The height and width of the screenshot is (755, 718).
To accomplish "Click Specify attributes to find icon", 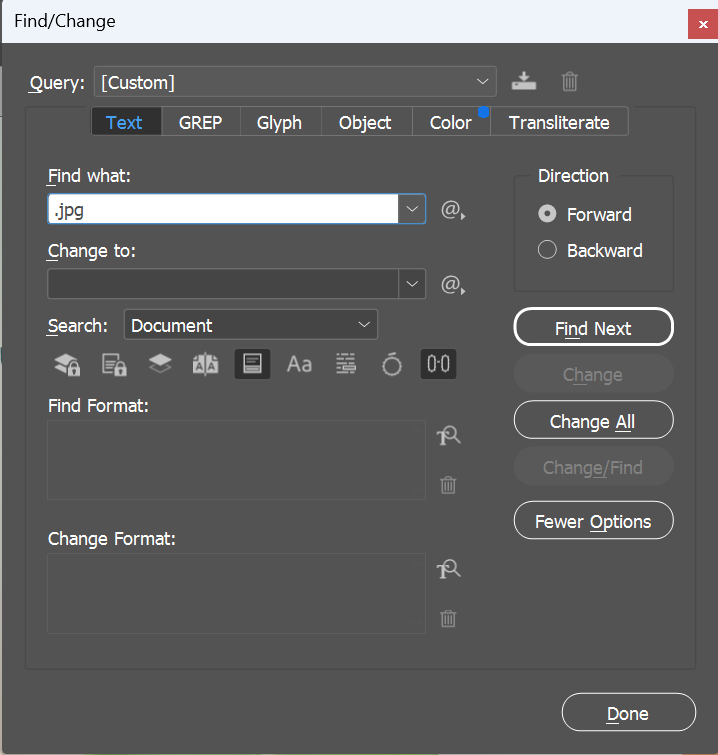I will click(x=448, y=435).
